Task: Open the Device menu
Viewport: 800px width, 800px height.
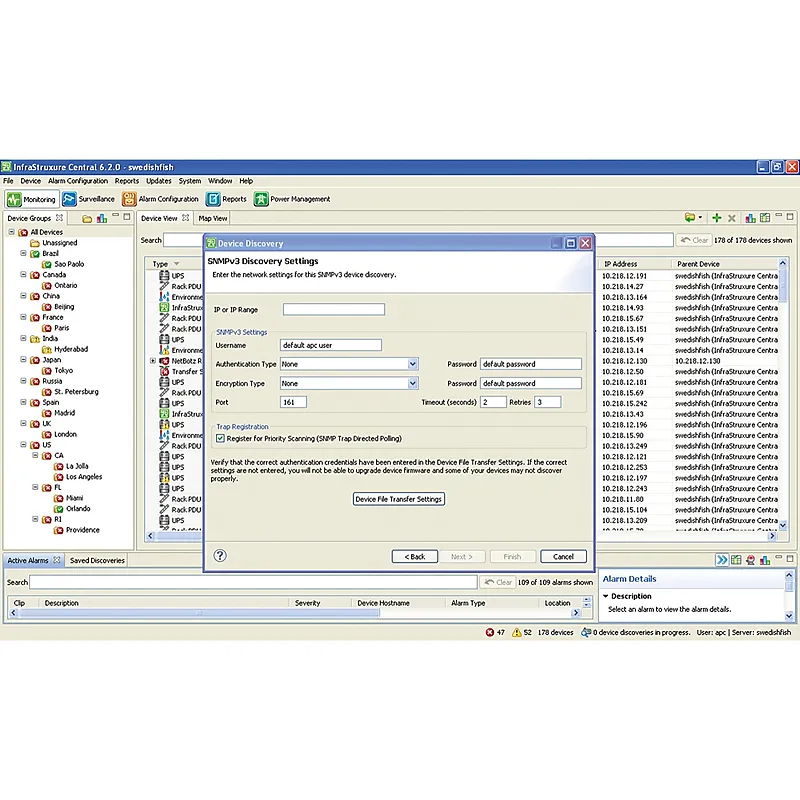Action: point(31,181)
